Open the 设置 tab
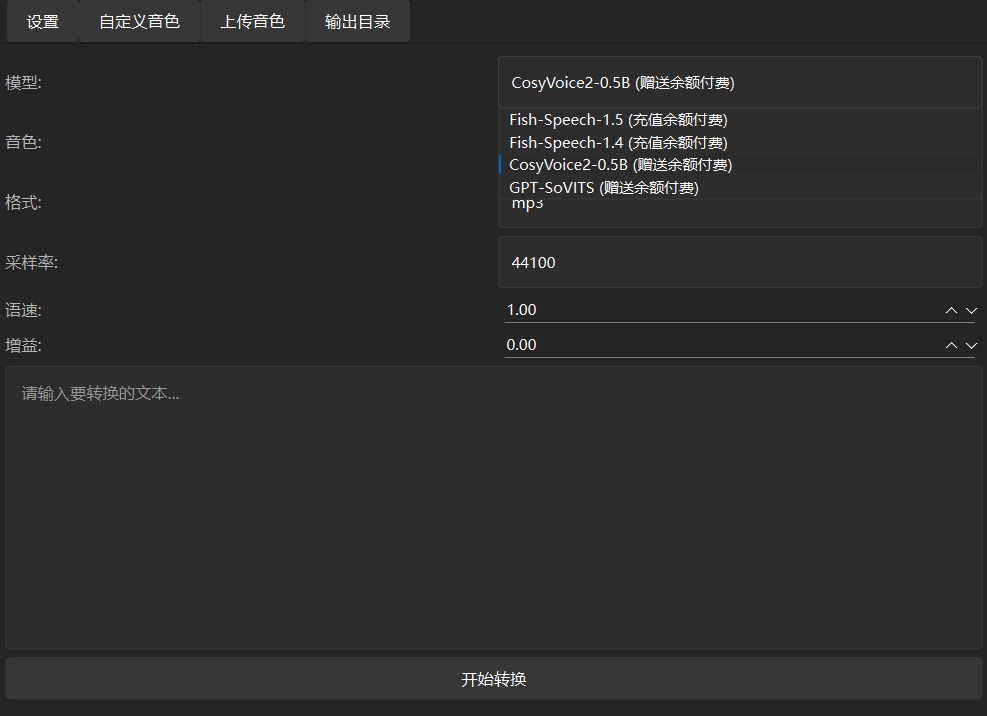 (43, 21)
